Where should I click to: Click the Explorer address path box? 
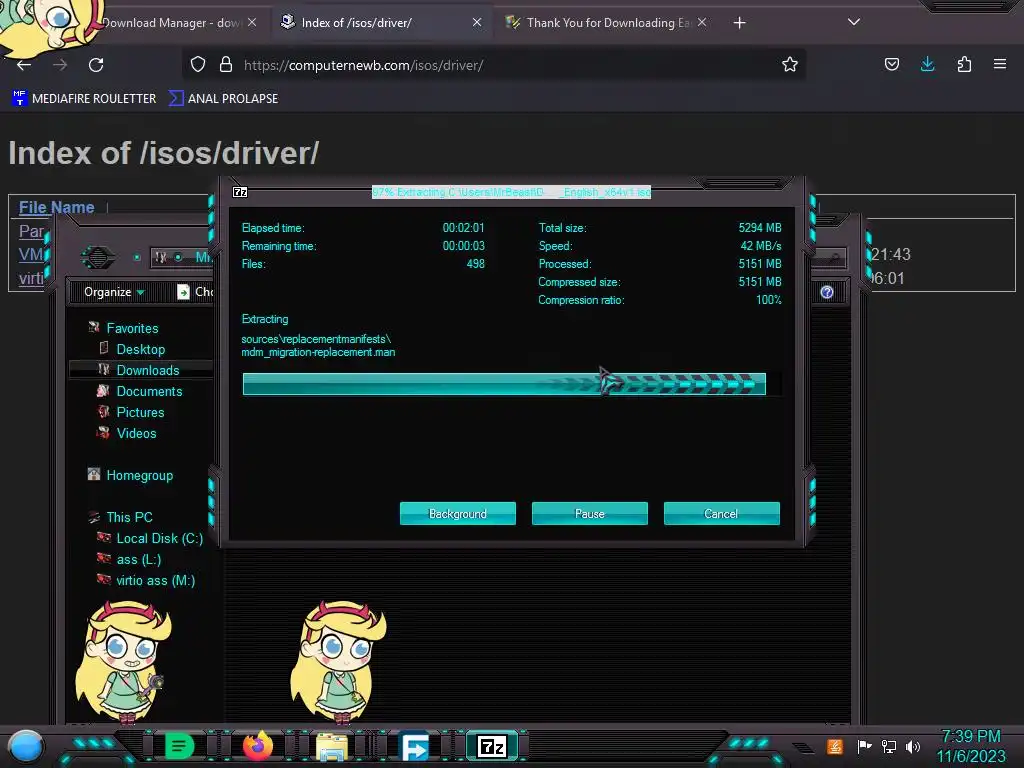(183, 257)
